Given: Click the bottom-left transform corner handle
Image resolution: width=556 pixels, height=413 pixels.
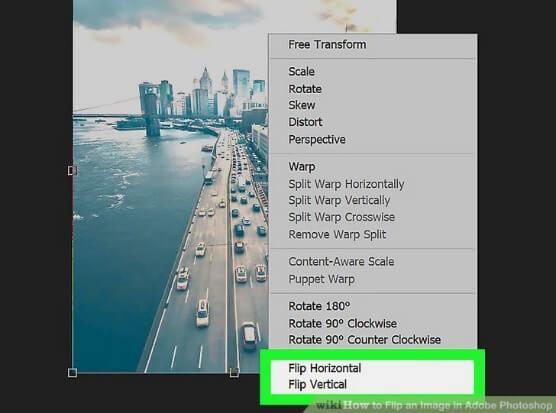Looking at the screenshot, I should click(72, 373).
